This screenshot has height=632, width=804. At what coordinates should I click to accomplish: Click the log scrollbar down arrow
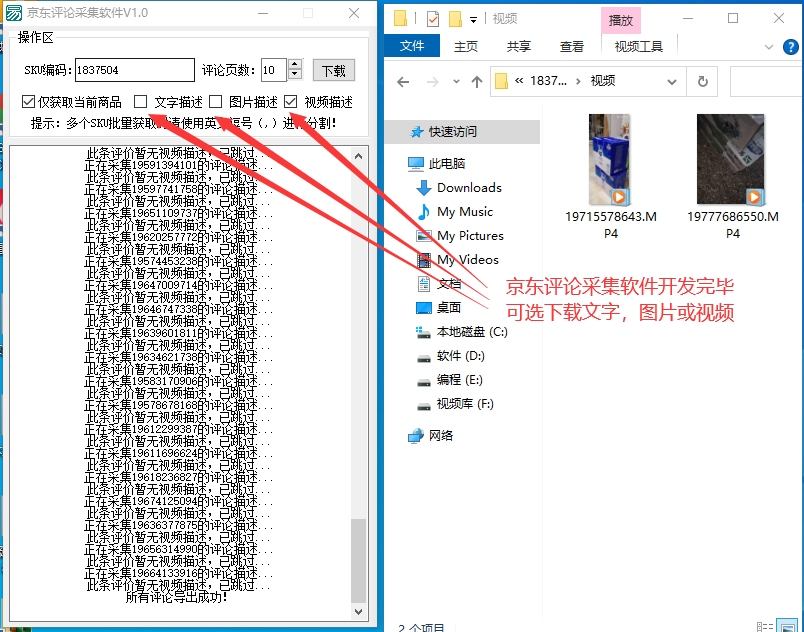click(x=358, y=611)
